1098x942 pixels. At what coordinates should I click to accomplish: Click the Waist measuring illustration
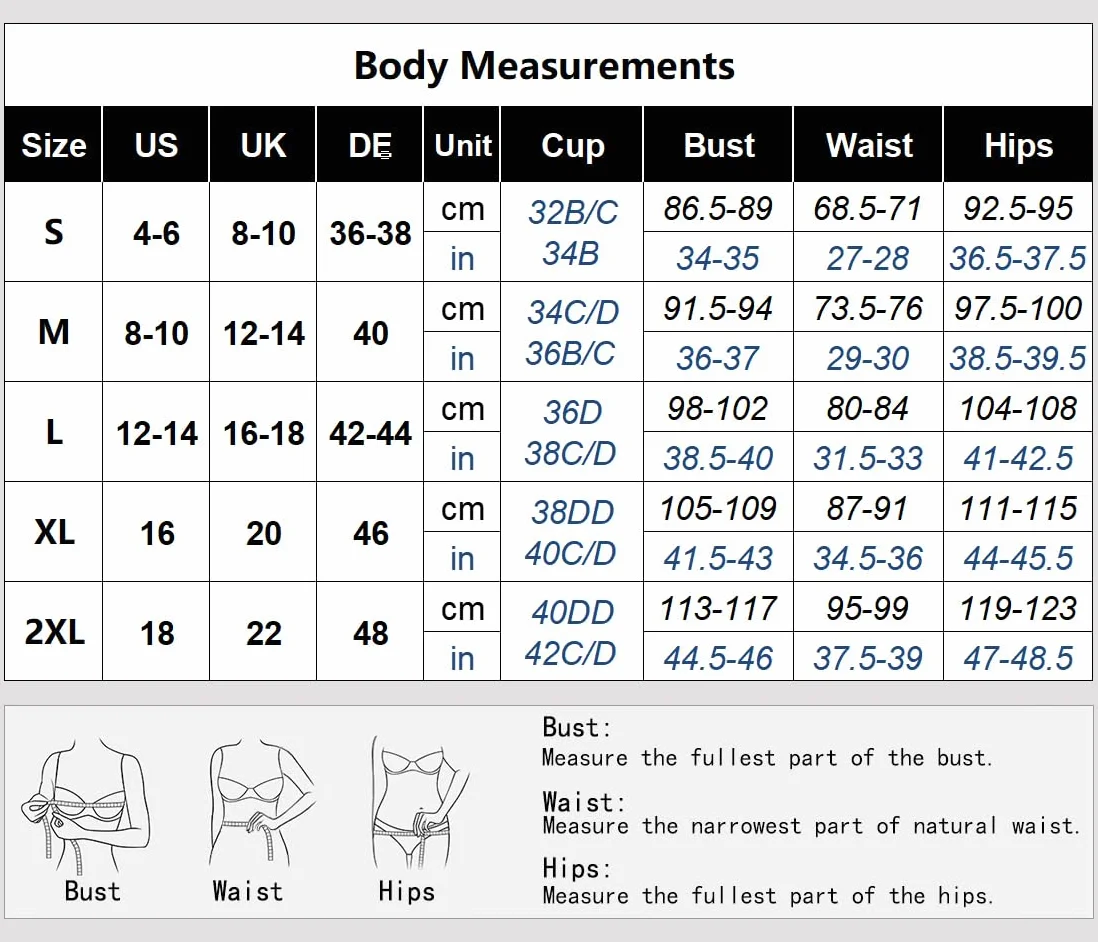[x=260, y=801]
